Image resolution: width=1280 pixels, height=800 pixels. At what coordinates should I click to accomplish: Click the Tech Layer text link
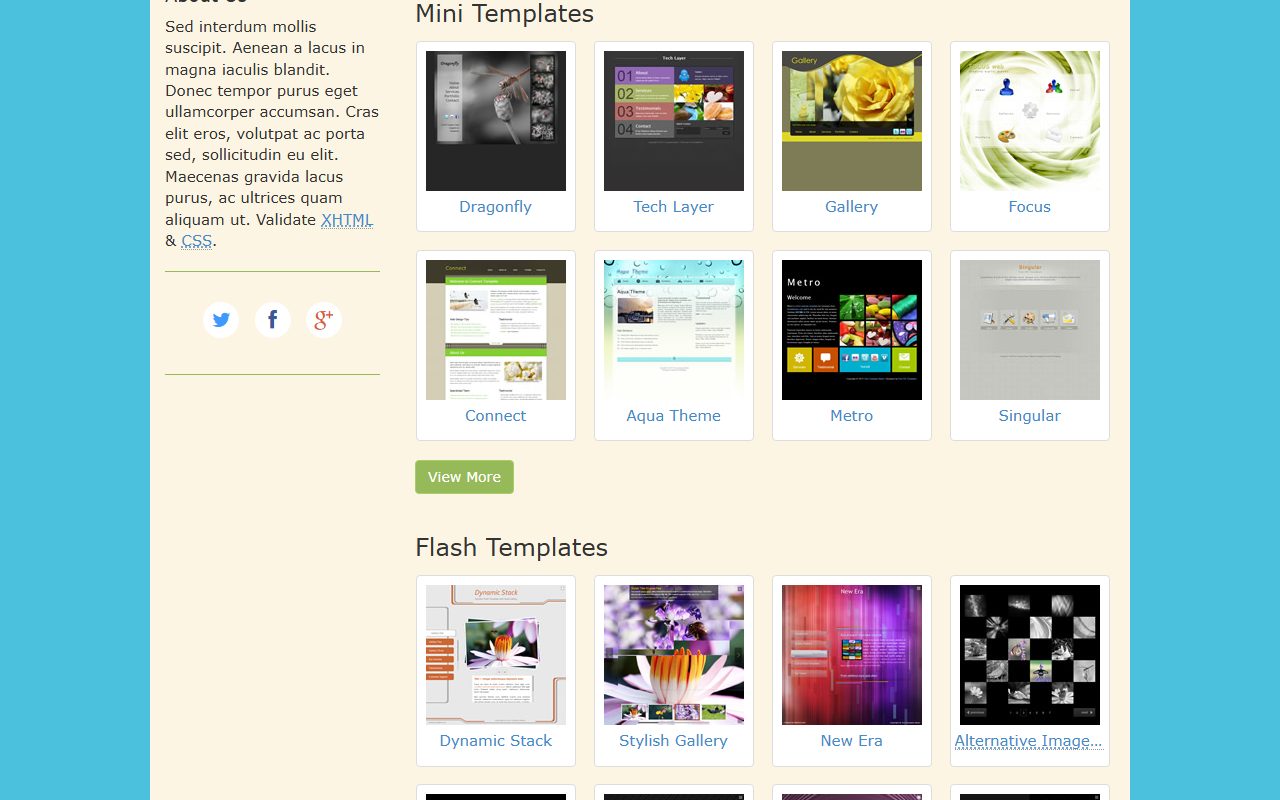pos(674,207)
